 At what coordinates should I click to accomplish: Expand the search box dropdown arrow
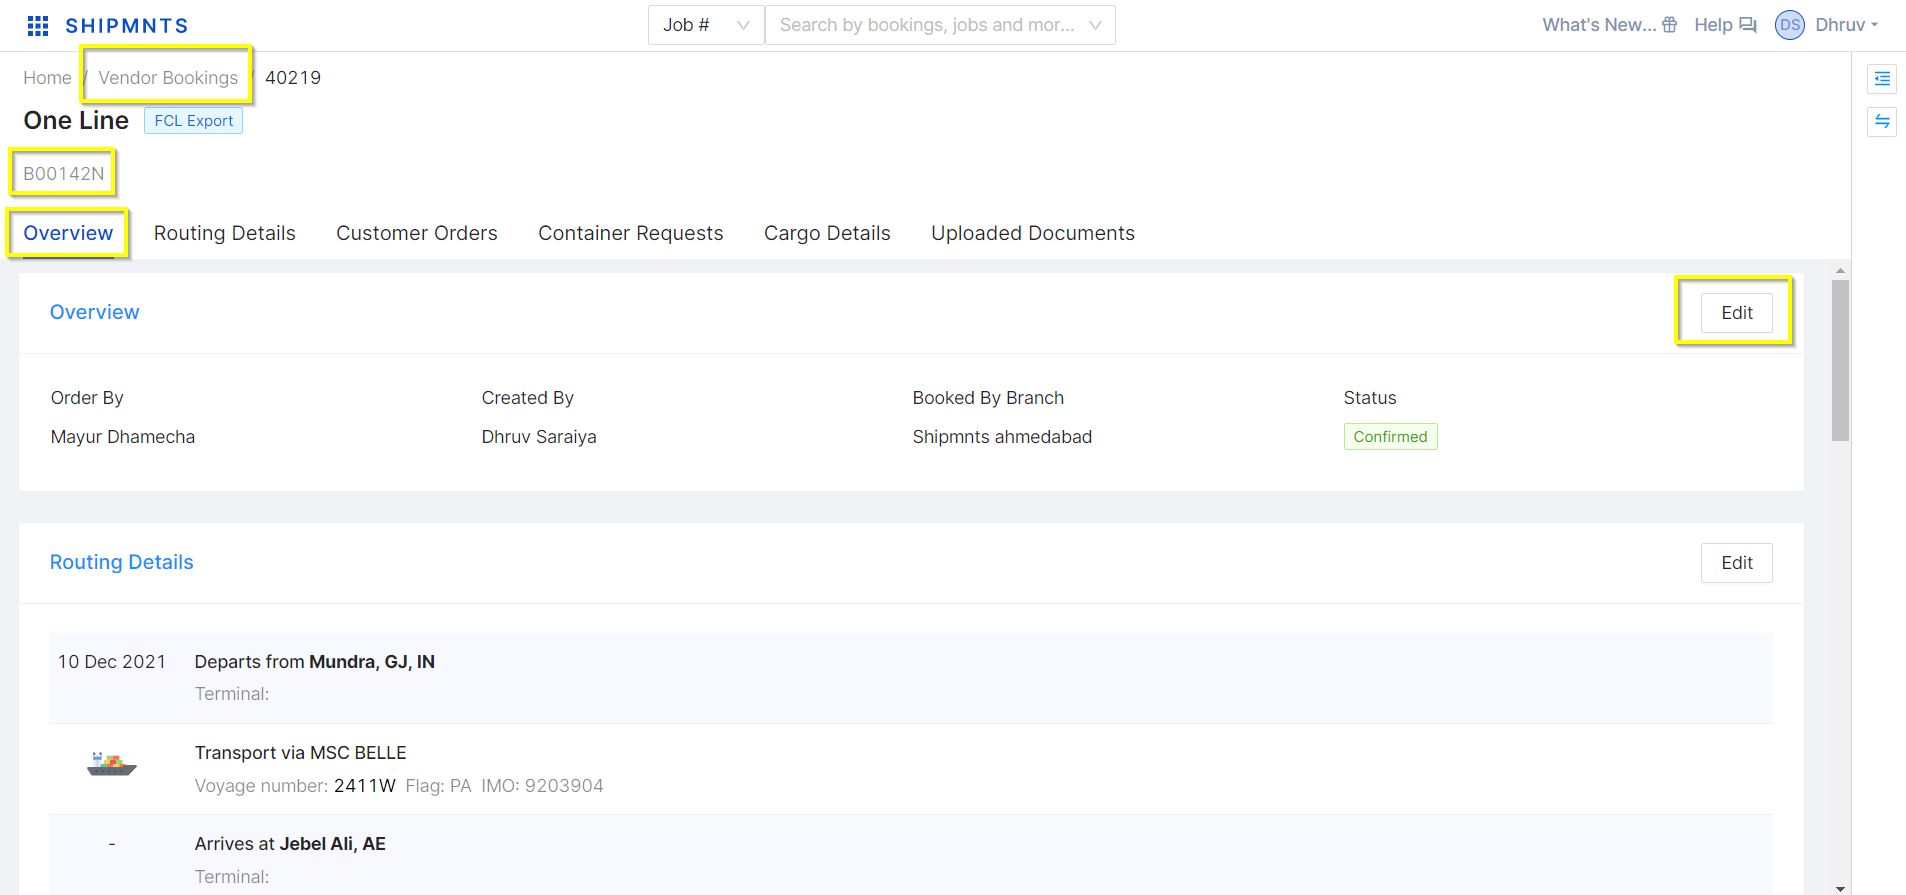pos(1096,25)
